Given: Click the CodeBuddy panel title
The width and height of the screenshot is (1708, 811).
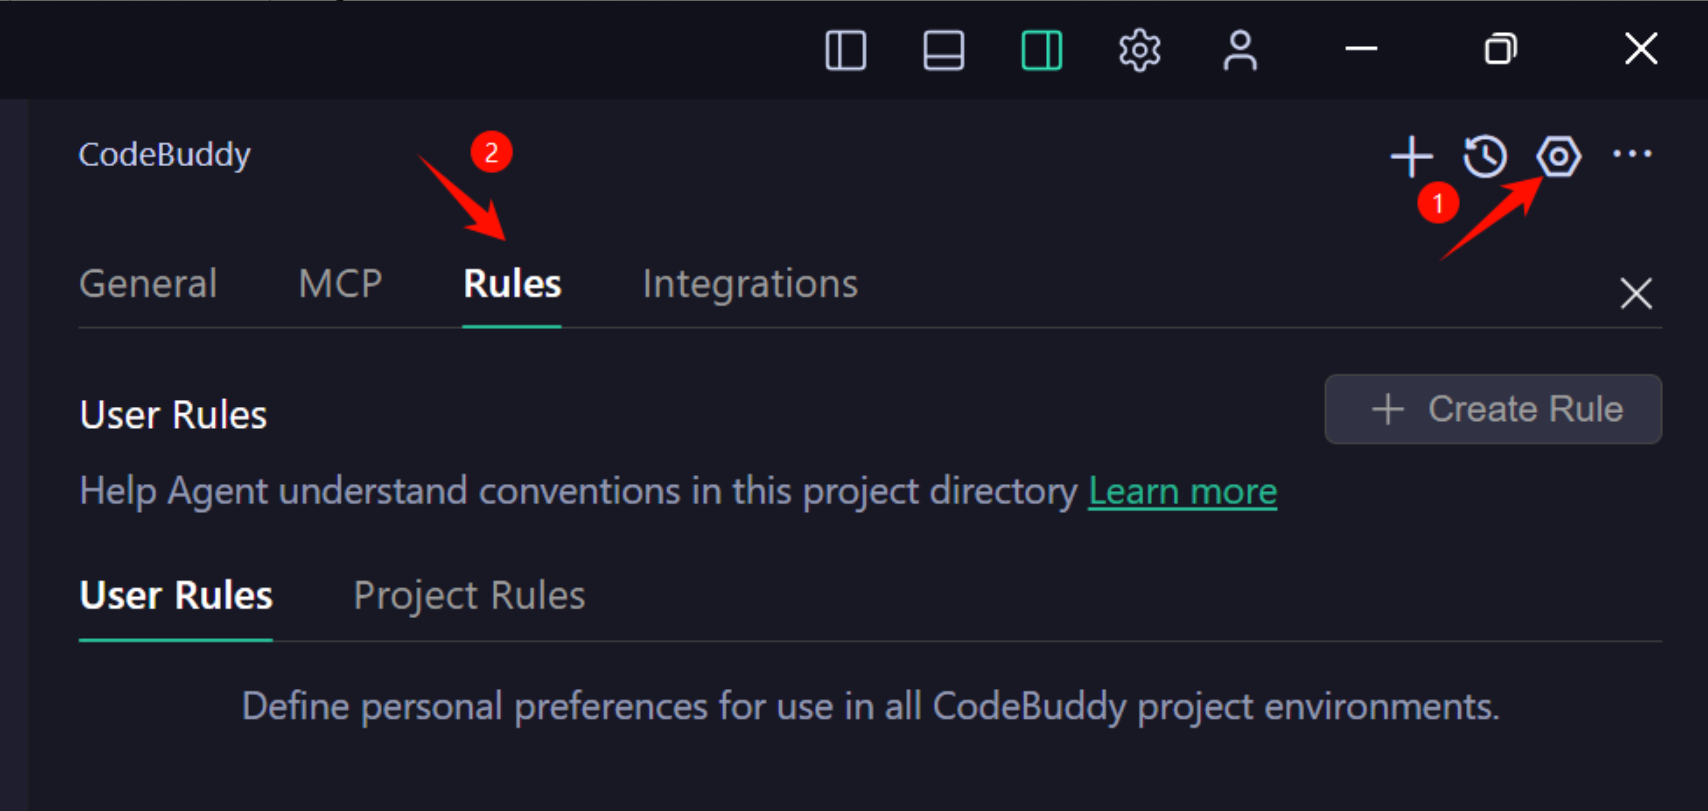Looking at the screenshot, I should click(x=164, y=154).
